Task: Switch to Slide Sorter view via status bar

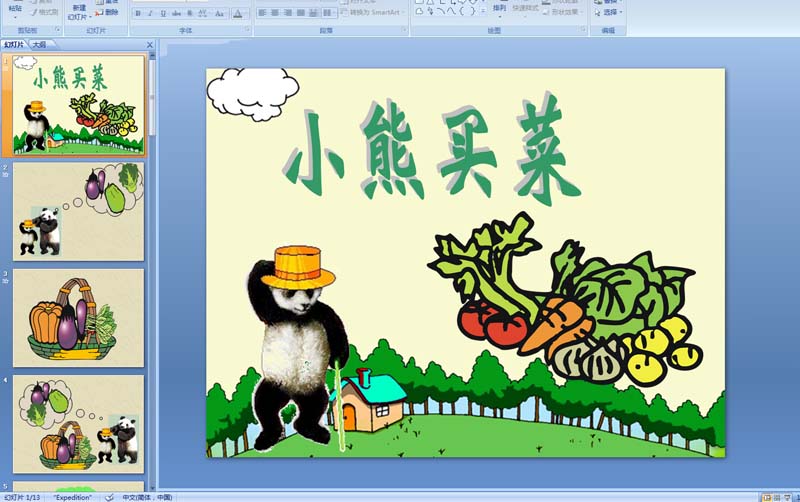Action: [x=777, y=497]
